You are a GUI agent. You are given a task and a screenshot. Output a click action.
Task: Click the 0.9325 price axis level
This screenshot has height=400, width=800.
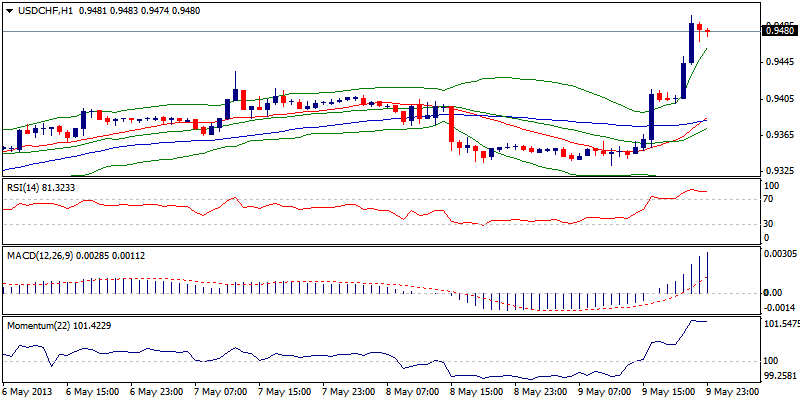[x=779, y=170]
